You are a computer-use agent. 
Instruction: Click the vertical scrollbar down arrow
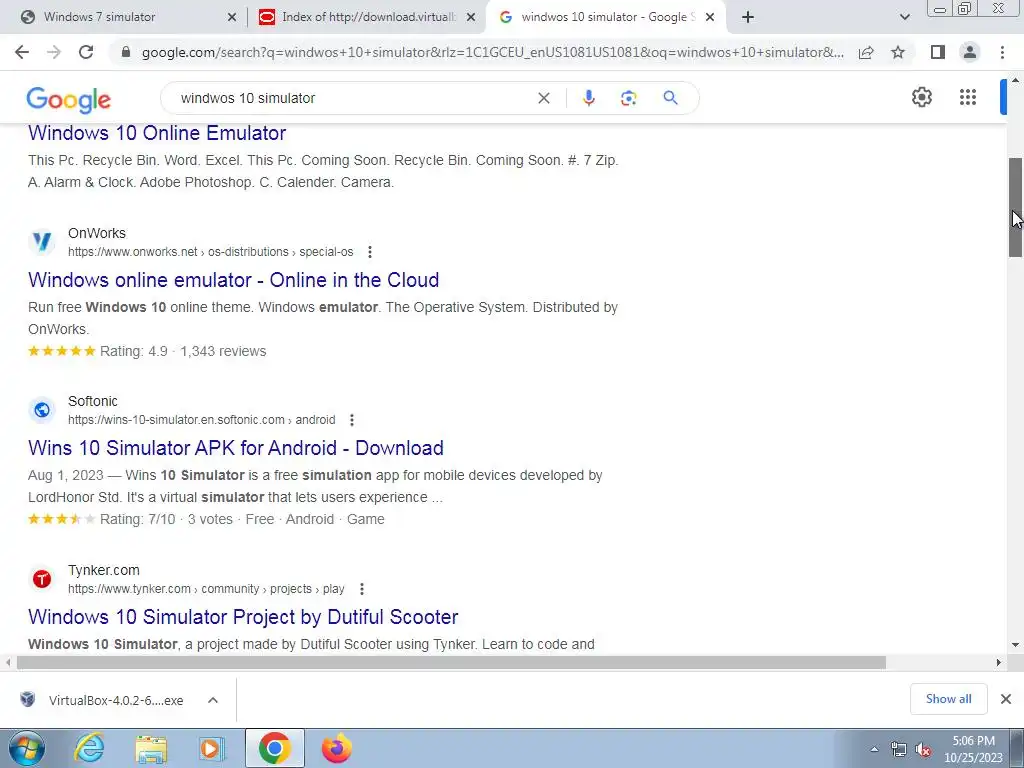[x=1015, y=645]
